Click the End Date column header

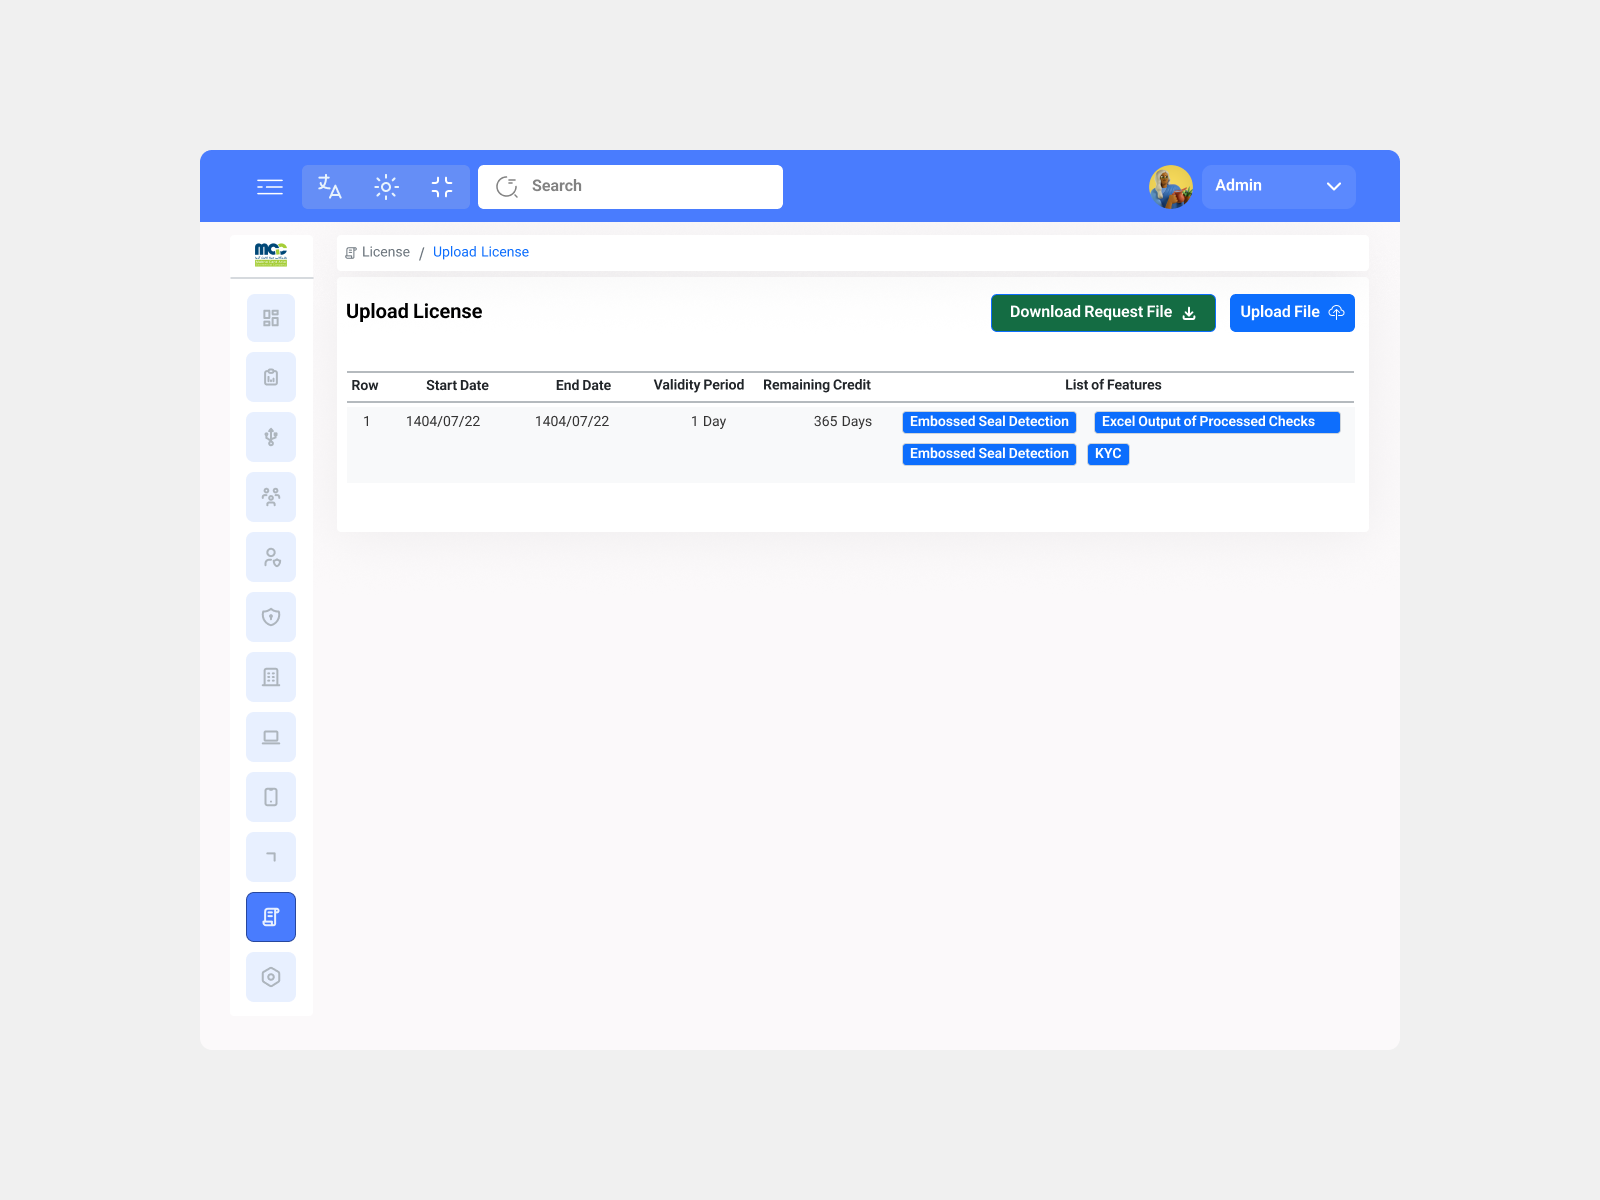[x=583, y=385]
